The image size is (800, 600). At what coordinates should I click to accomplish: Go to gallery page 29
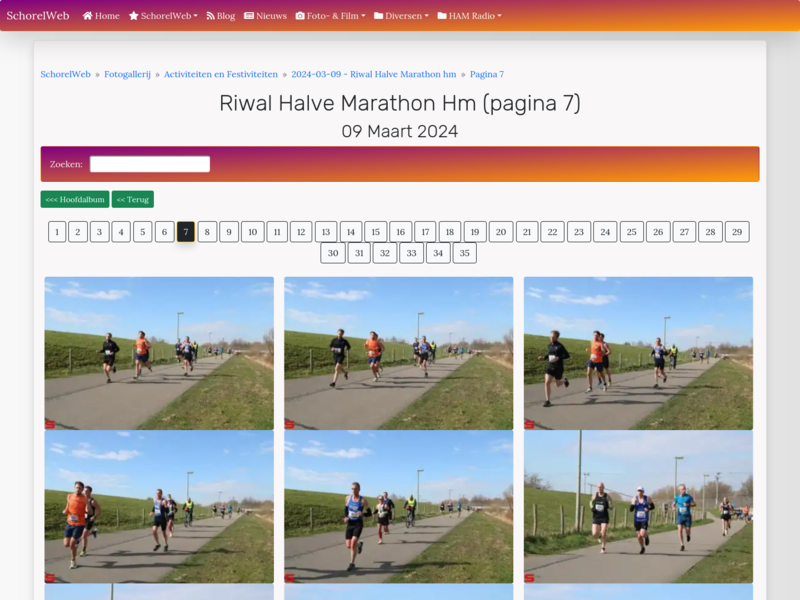click(x=737, y=232)
